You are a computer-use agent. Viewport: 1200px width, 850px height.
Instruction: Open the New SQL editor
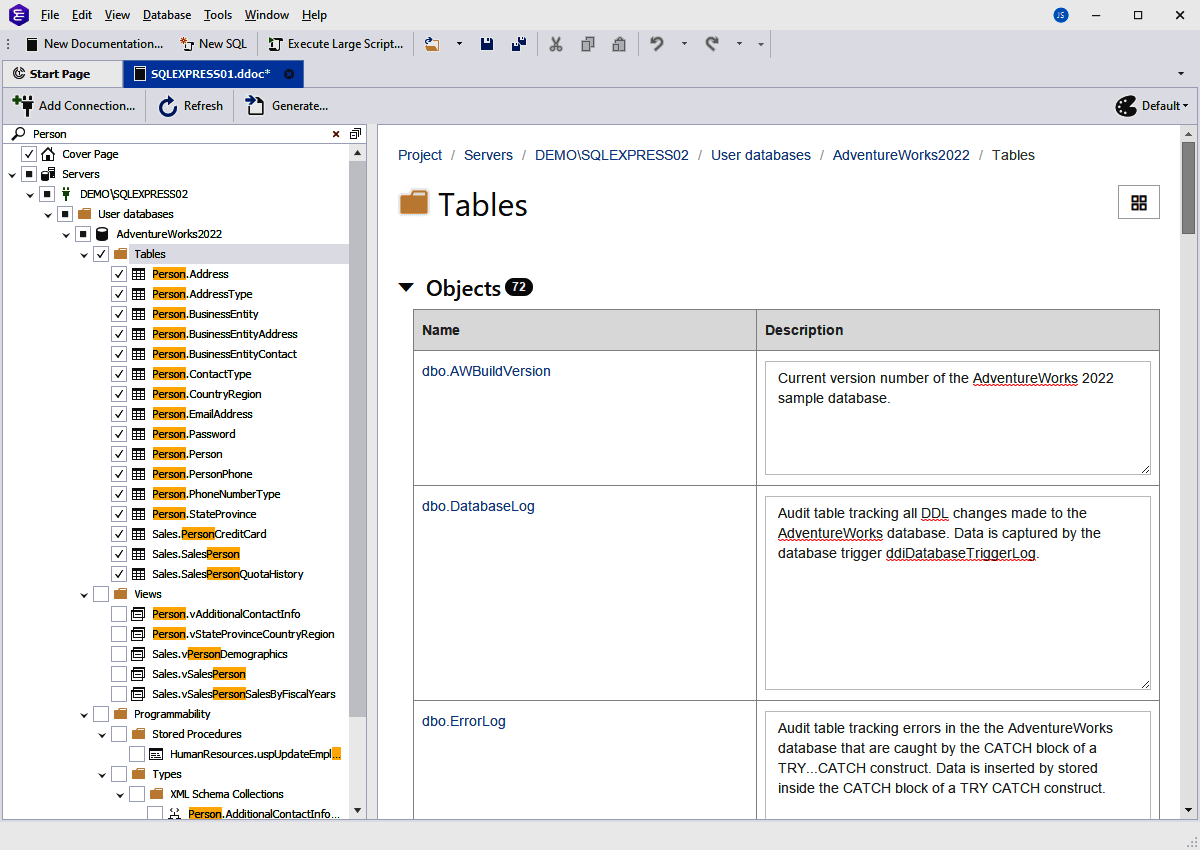click(x=213, y=43)
